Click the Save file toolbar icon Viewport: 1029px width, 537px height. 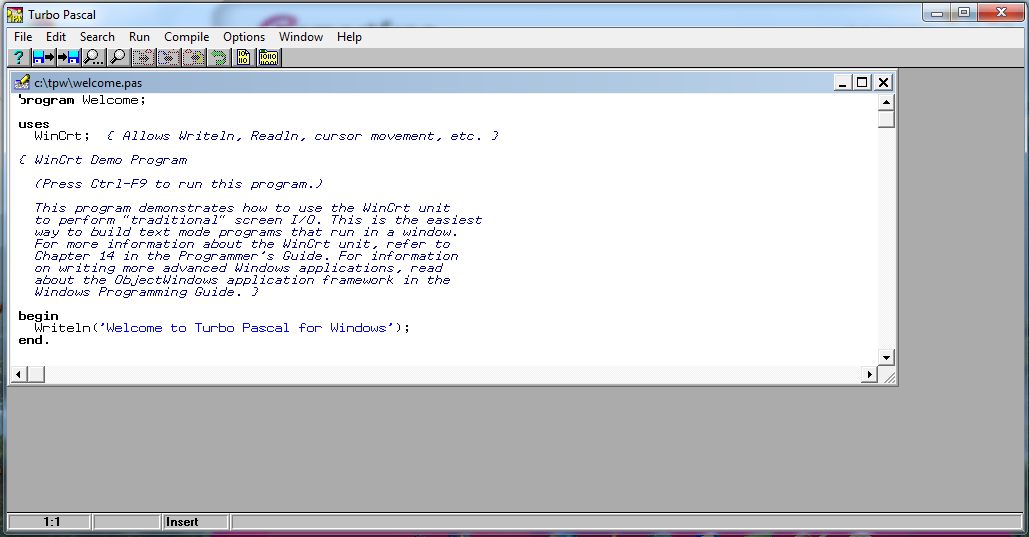pos(68,58)
